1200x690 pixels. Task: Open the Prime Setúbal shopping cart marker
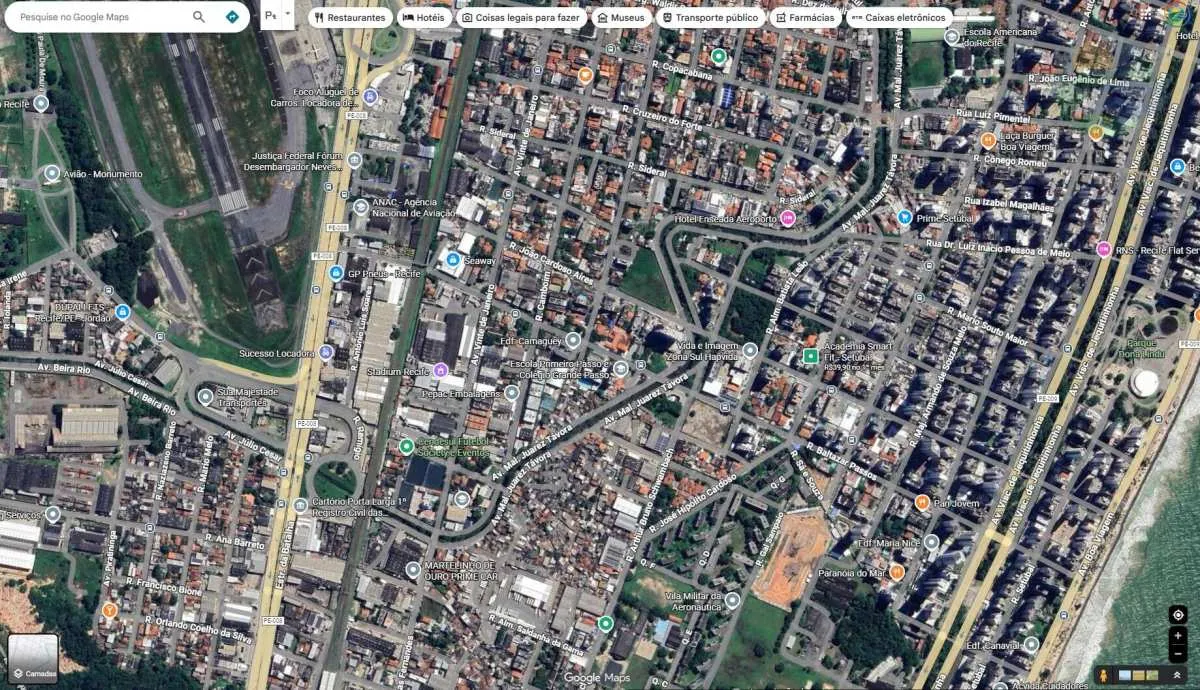905,217
